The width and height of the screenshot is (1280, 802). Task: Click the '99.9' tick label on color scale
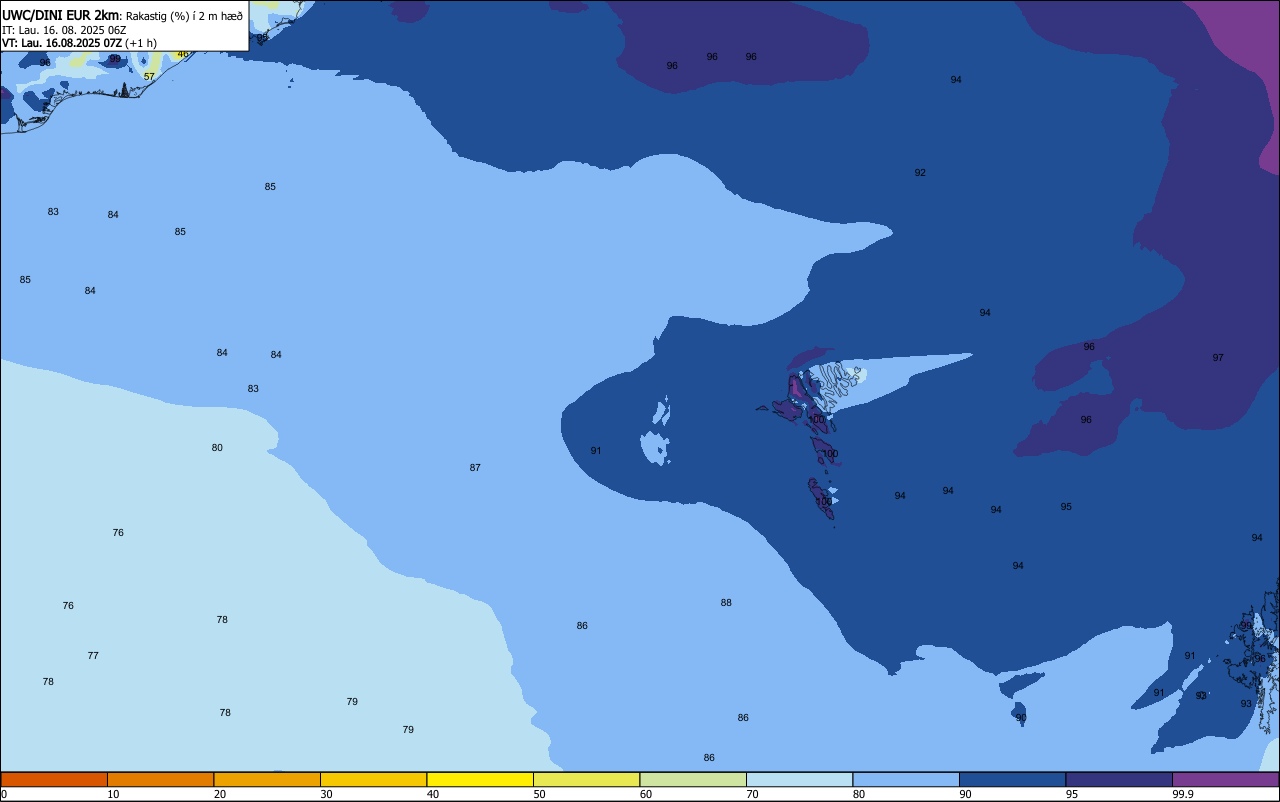point(1183,794)
